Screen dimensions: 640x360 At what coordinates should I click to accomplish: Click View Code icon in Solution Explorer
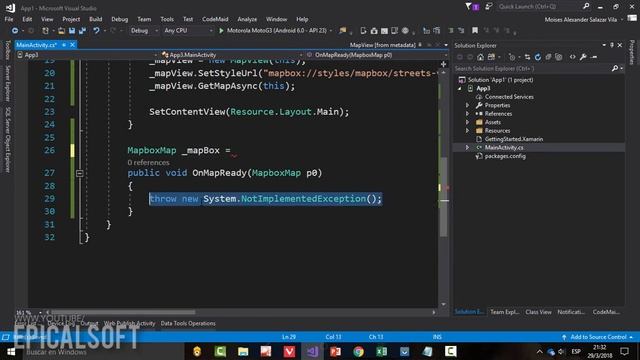[x=573, y=57]
